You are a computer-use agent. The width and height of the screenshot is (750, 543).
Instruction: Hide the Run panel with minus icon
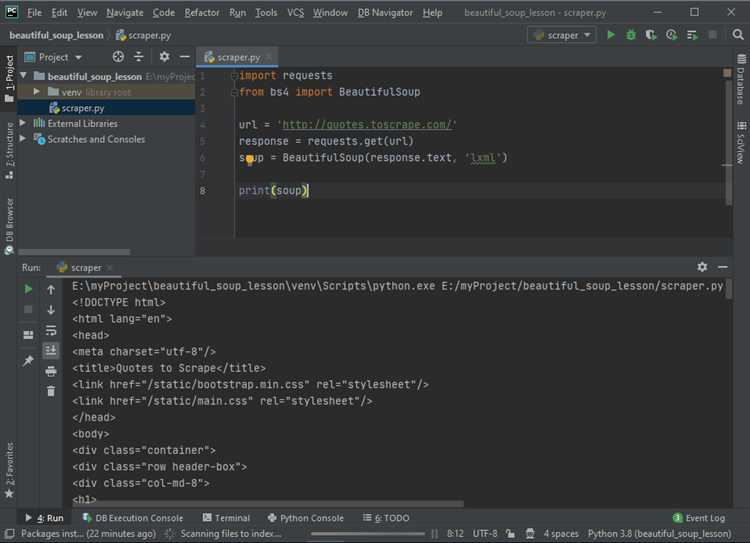(x=723, y=267)
